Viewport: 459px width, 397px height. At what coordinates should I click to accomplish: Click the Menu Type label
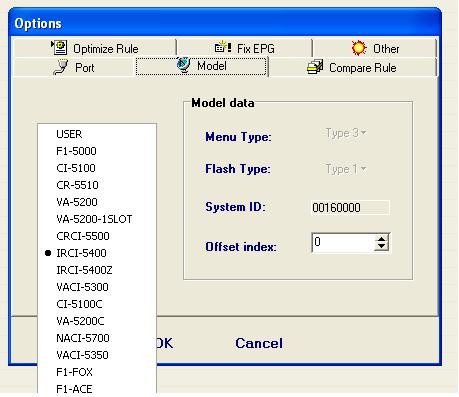tap(238, 137)
